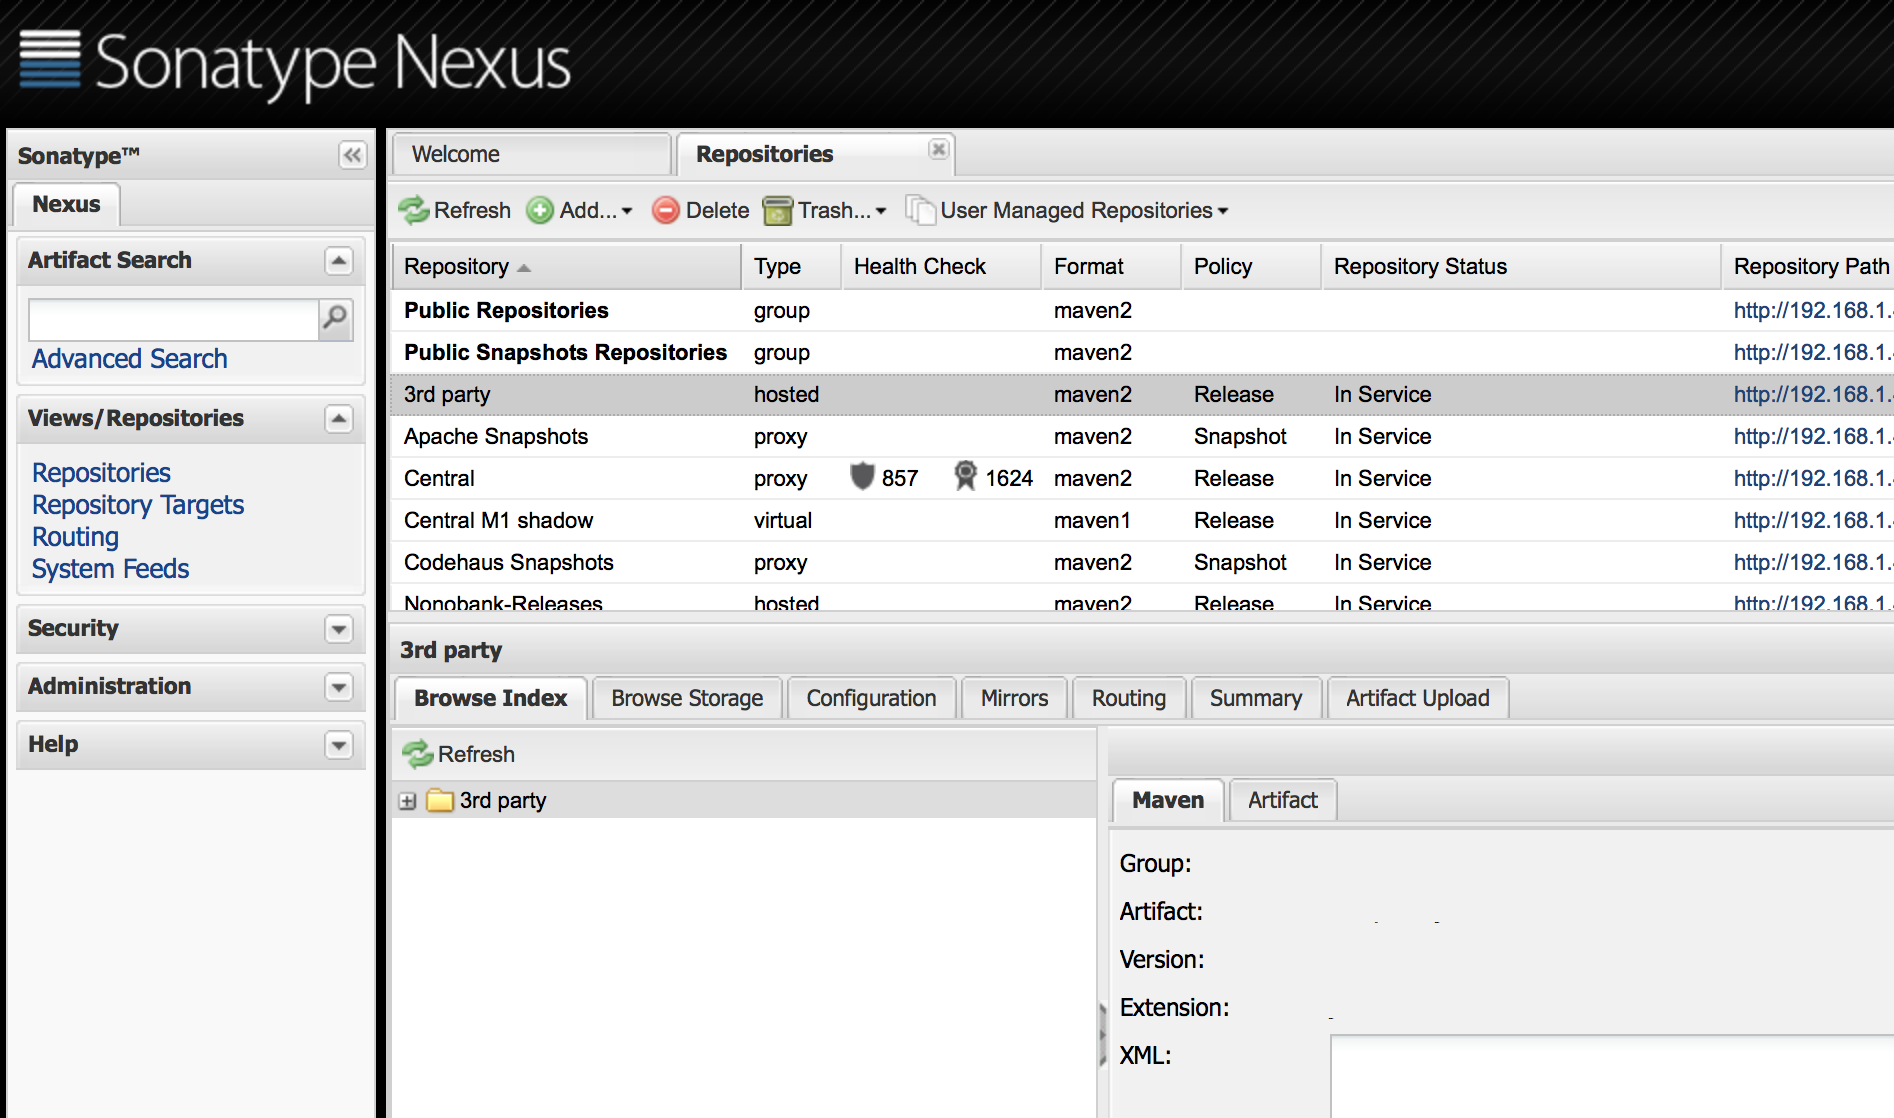Click Refresh in the repositories toolbar
This screenshot has height=1118, width=1894.
coord(455,210)
